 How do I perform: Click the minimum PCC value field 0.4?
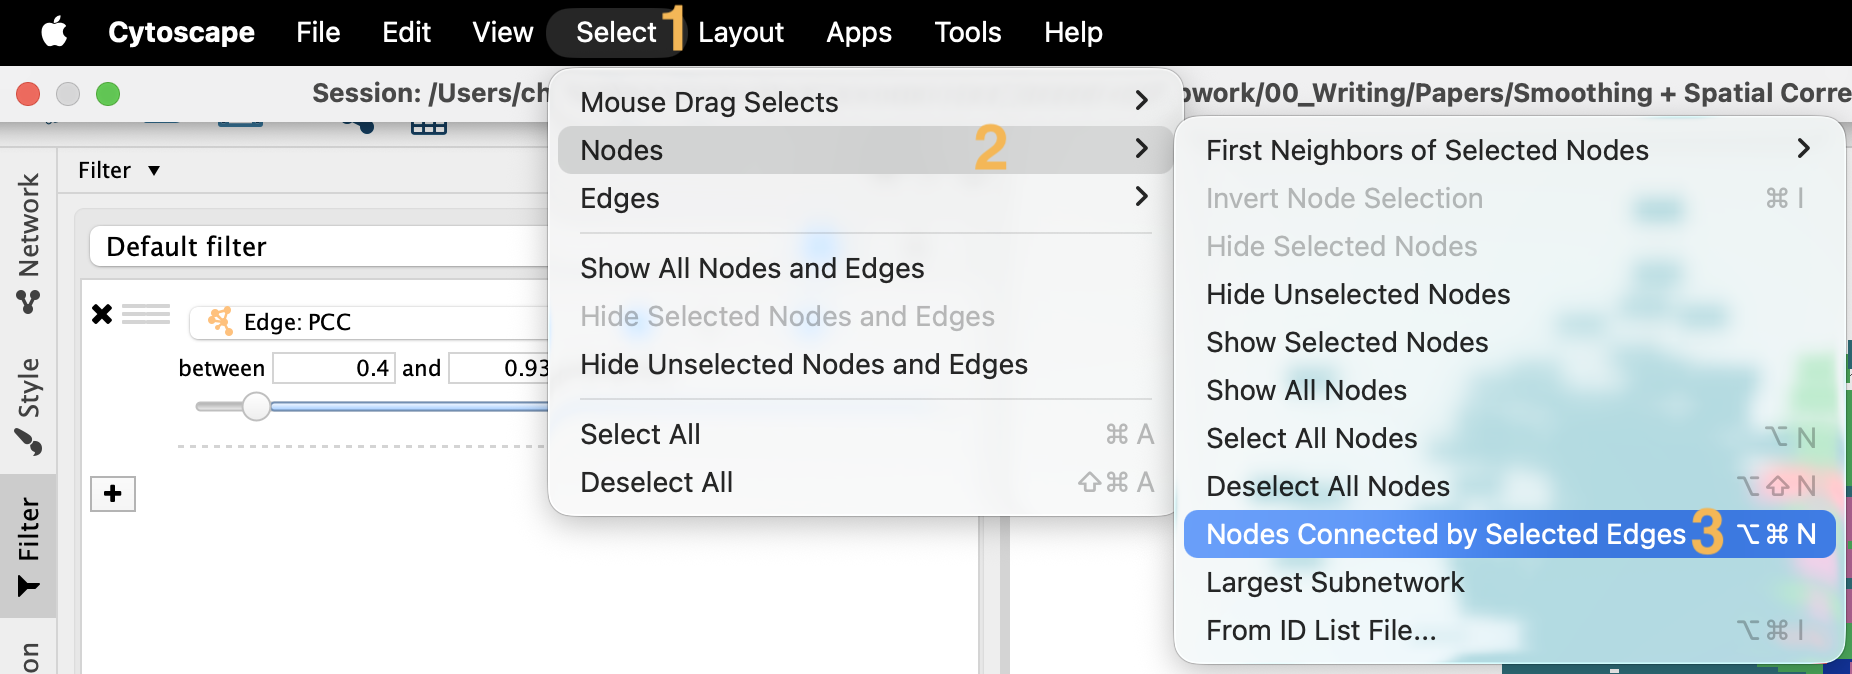[334, 368]
